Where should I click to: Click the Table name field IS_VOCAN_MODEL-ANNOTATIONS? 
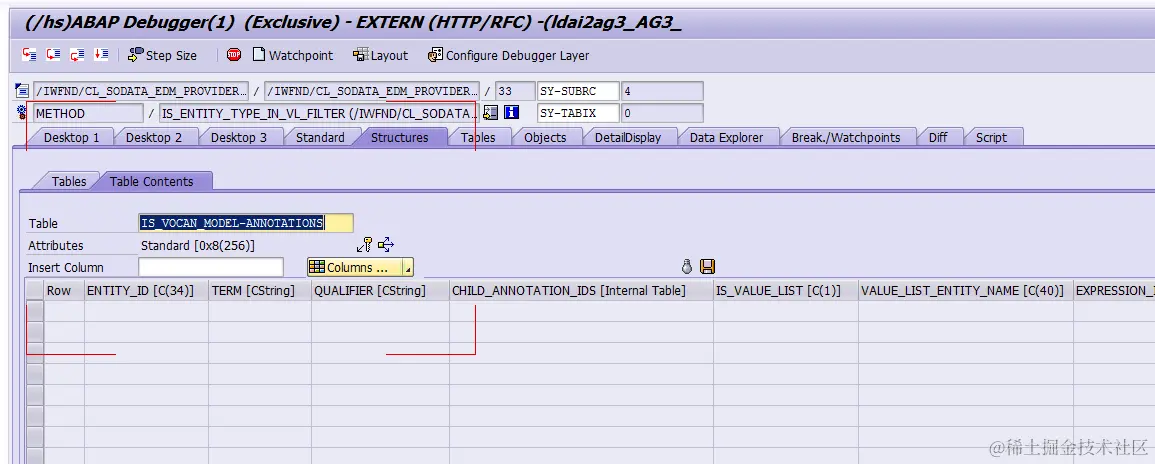click(245, 223)
